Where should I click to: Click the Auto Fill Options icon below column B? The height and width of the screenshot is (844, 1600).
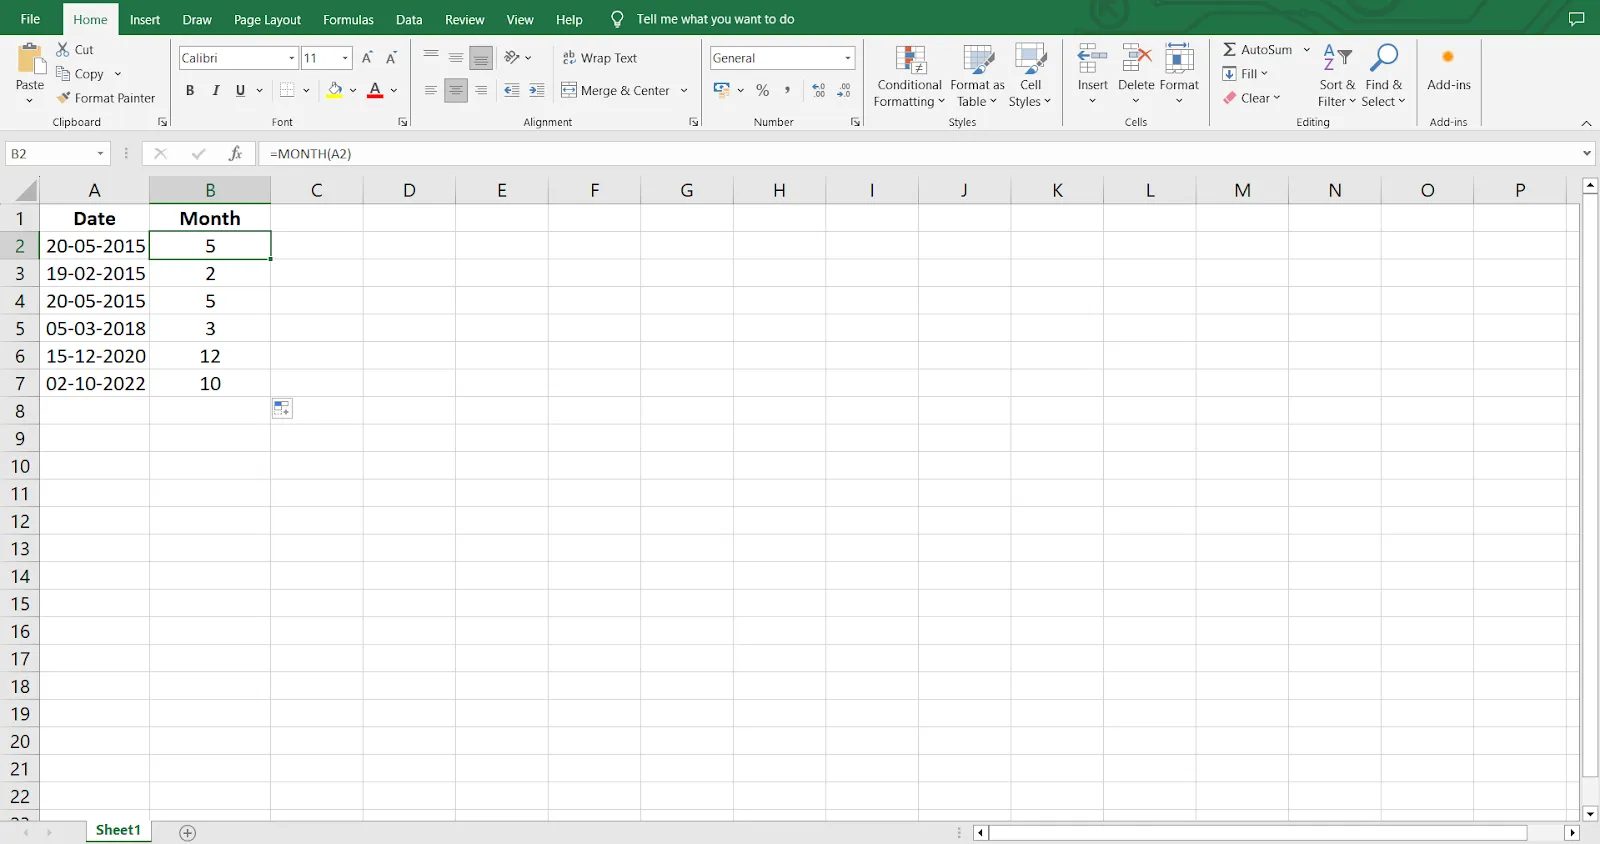[x=282, y=409]
